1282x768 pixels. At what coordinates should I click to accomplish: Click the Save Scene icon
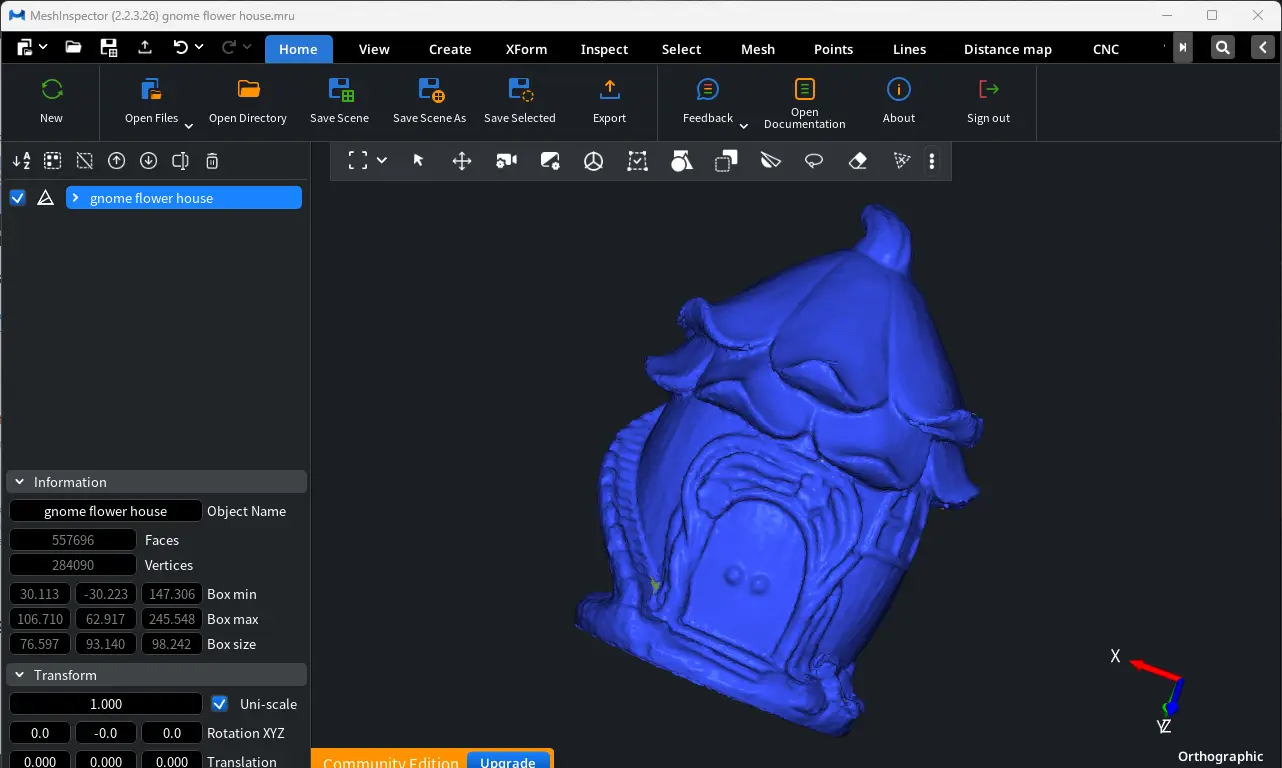340,90
